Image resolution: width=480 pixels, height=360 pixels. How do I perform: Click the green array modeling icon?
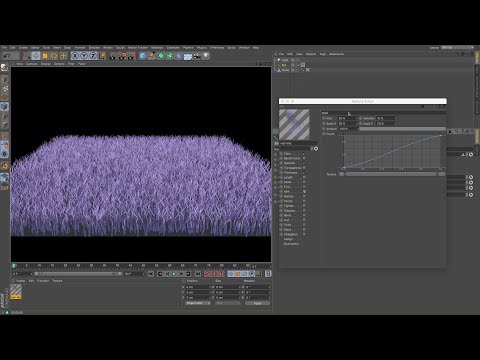pyautogui.click(x=170, y=56)
